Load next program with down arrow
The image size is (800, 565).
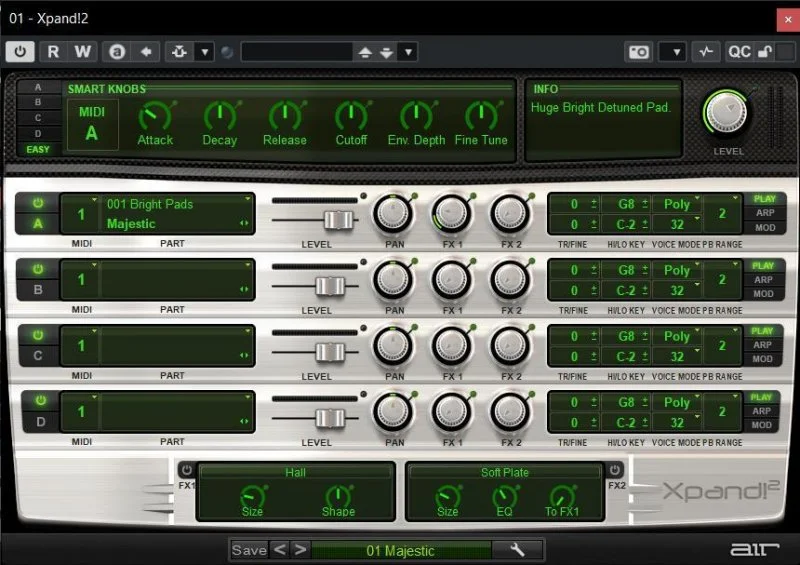pos(386,52)
